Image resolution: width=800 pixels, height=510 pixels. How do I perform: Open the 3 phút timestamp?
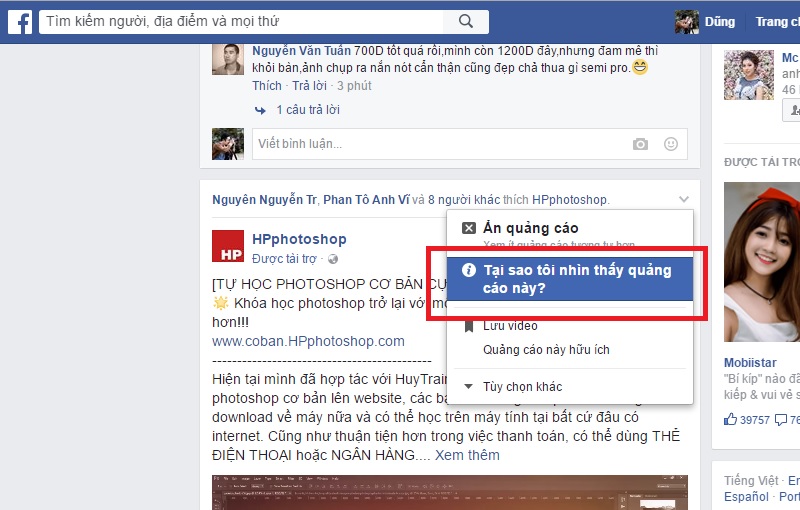coord(354,86)
